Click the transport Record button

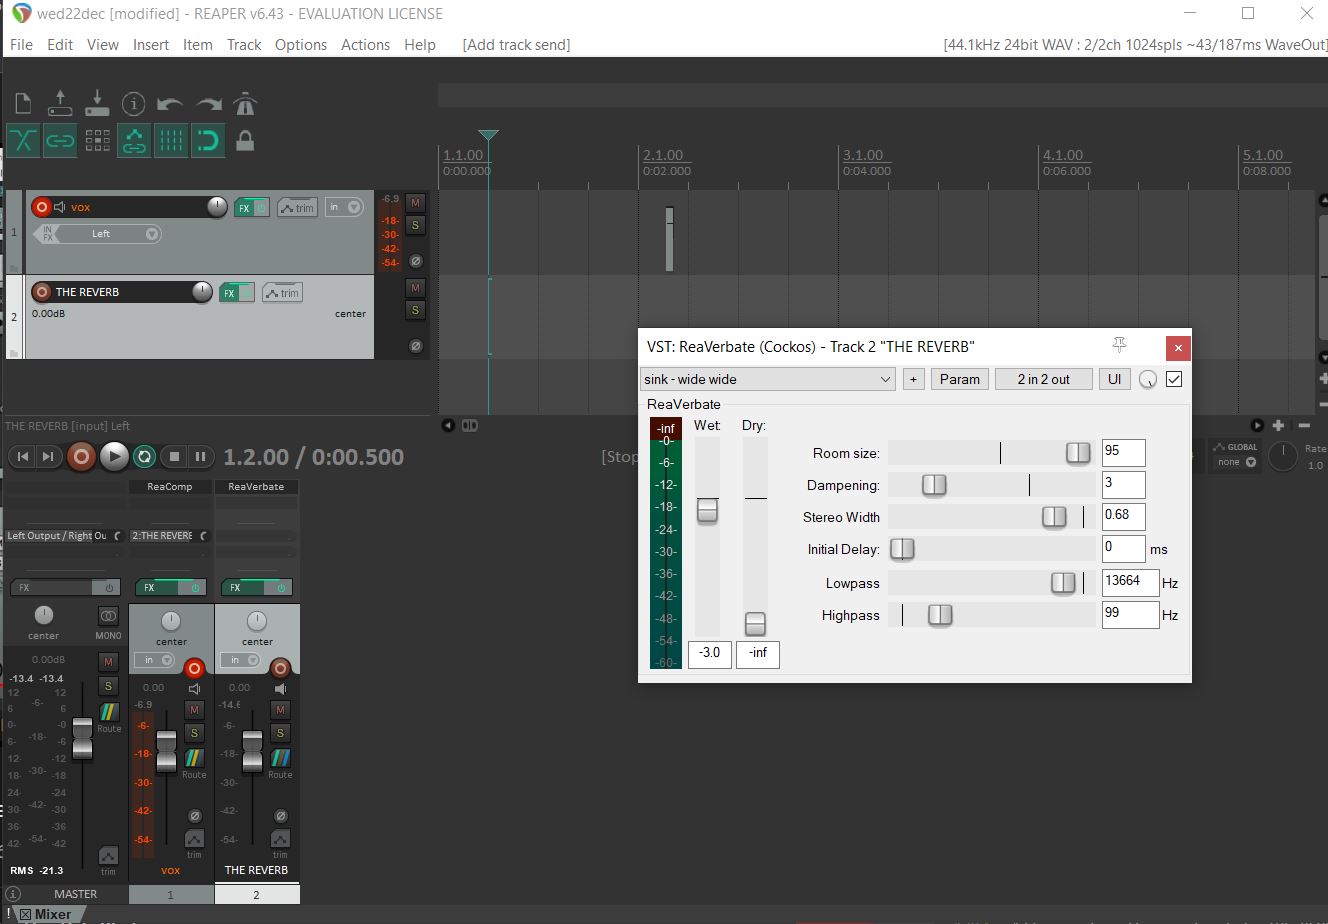click(82, 457)
